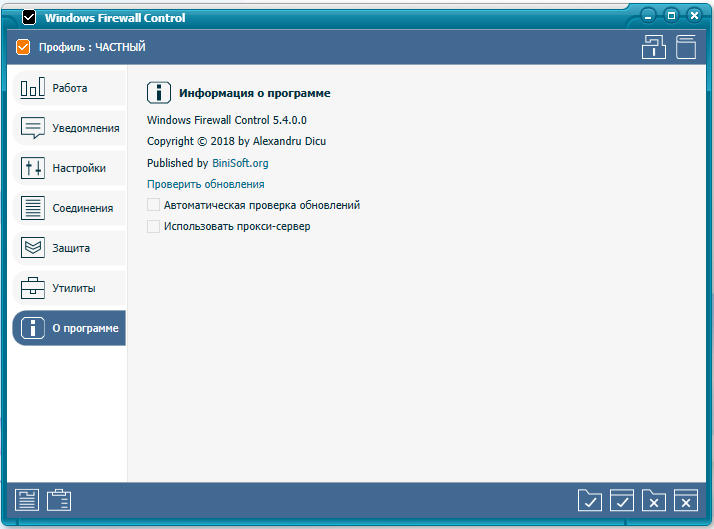This screenshot has width=714, height=529.
Task: Select the О программе tab
Action: [69, 328]
